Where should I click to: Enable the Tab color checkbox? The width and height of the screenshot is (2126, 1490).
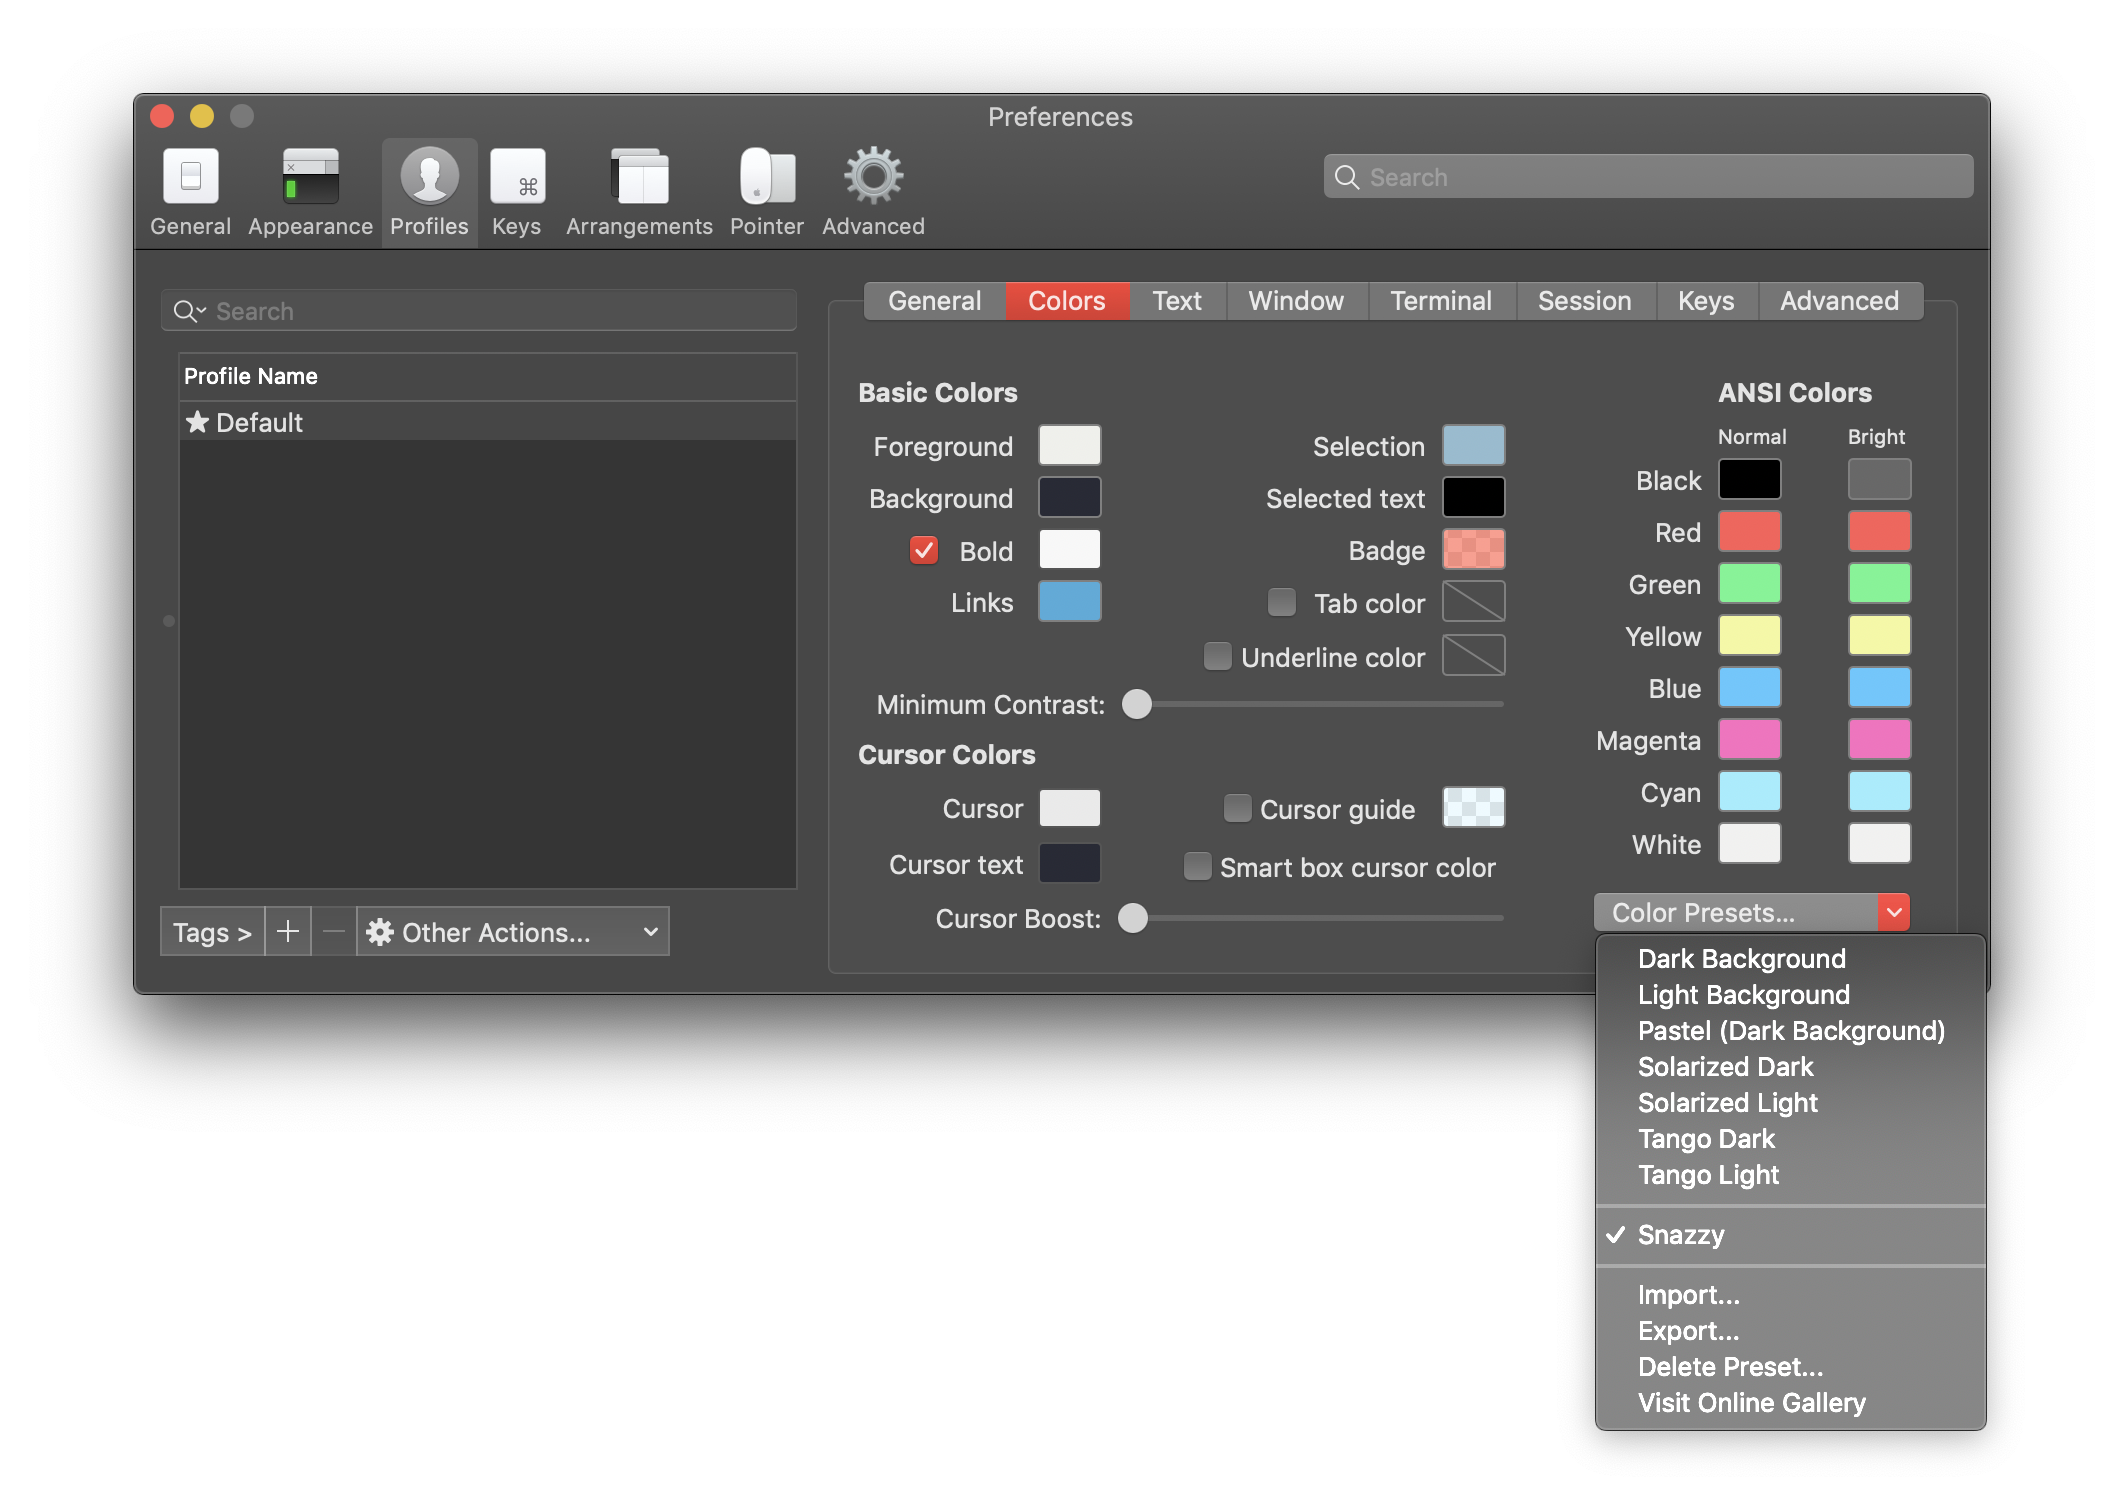pos(1281,601)
